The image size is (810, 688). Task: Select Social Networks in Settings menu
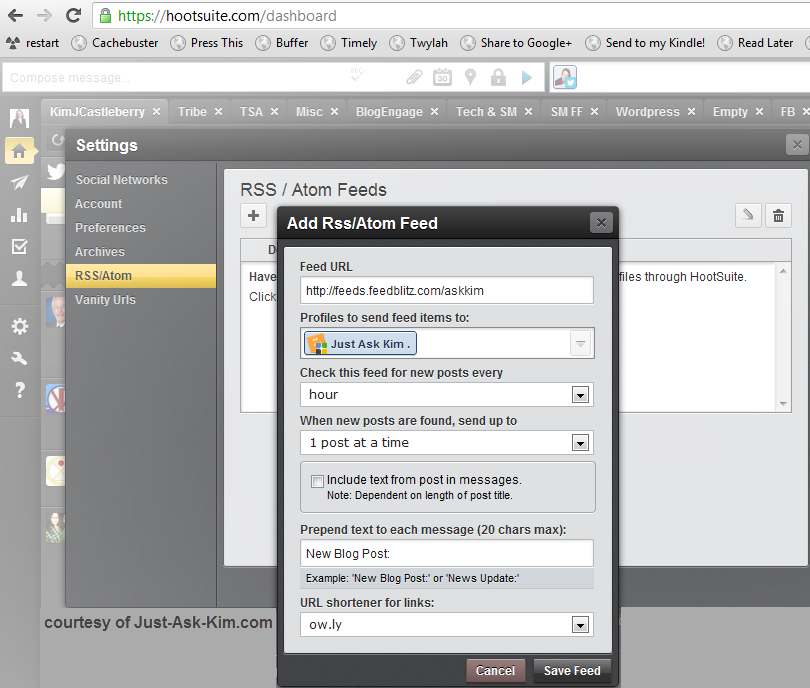121,180
